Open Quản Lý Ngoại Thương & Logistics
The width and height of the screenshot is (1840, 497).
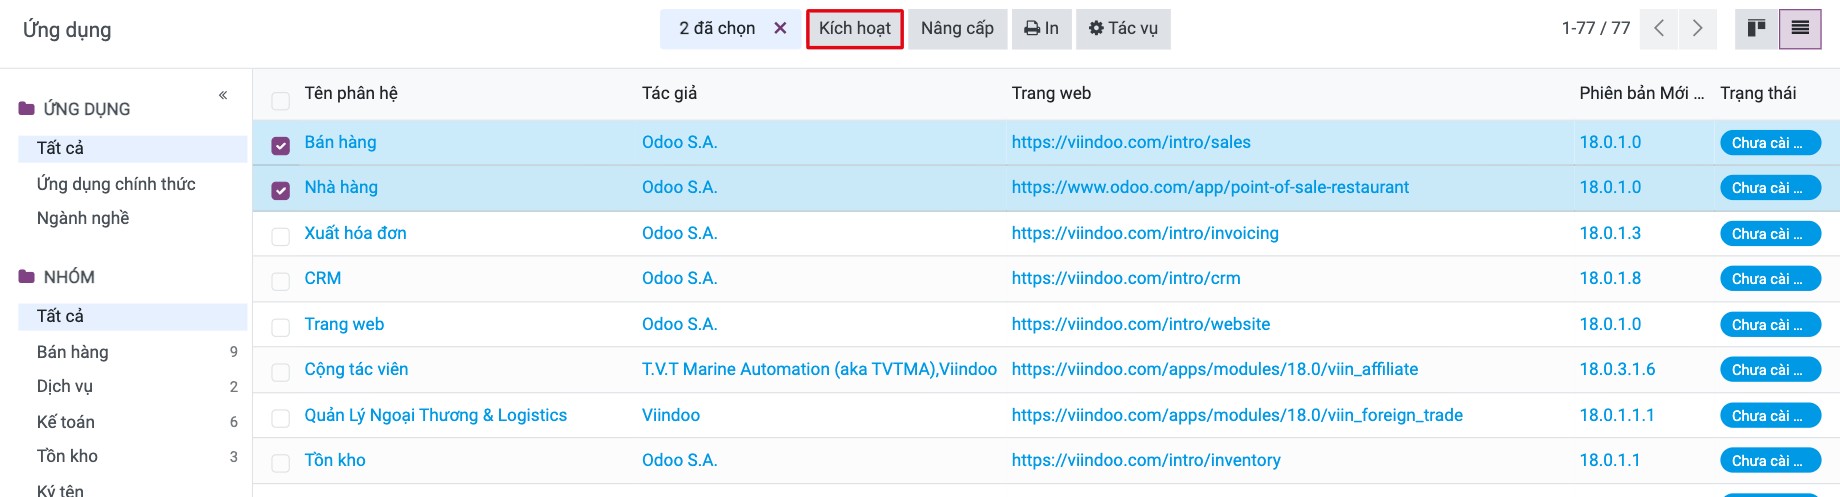435,415
